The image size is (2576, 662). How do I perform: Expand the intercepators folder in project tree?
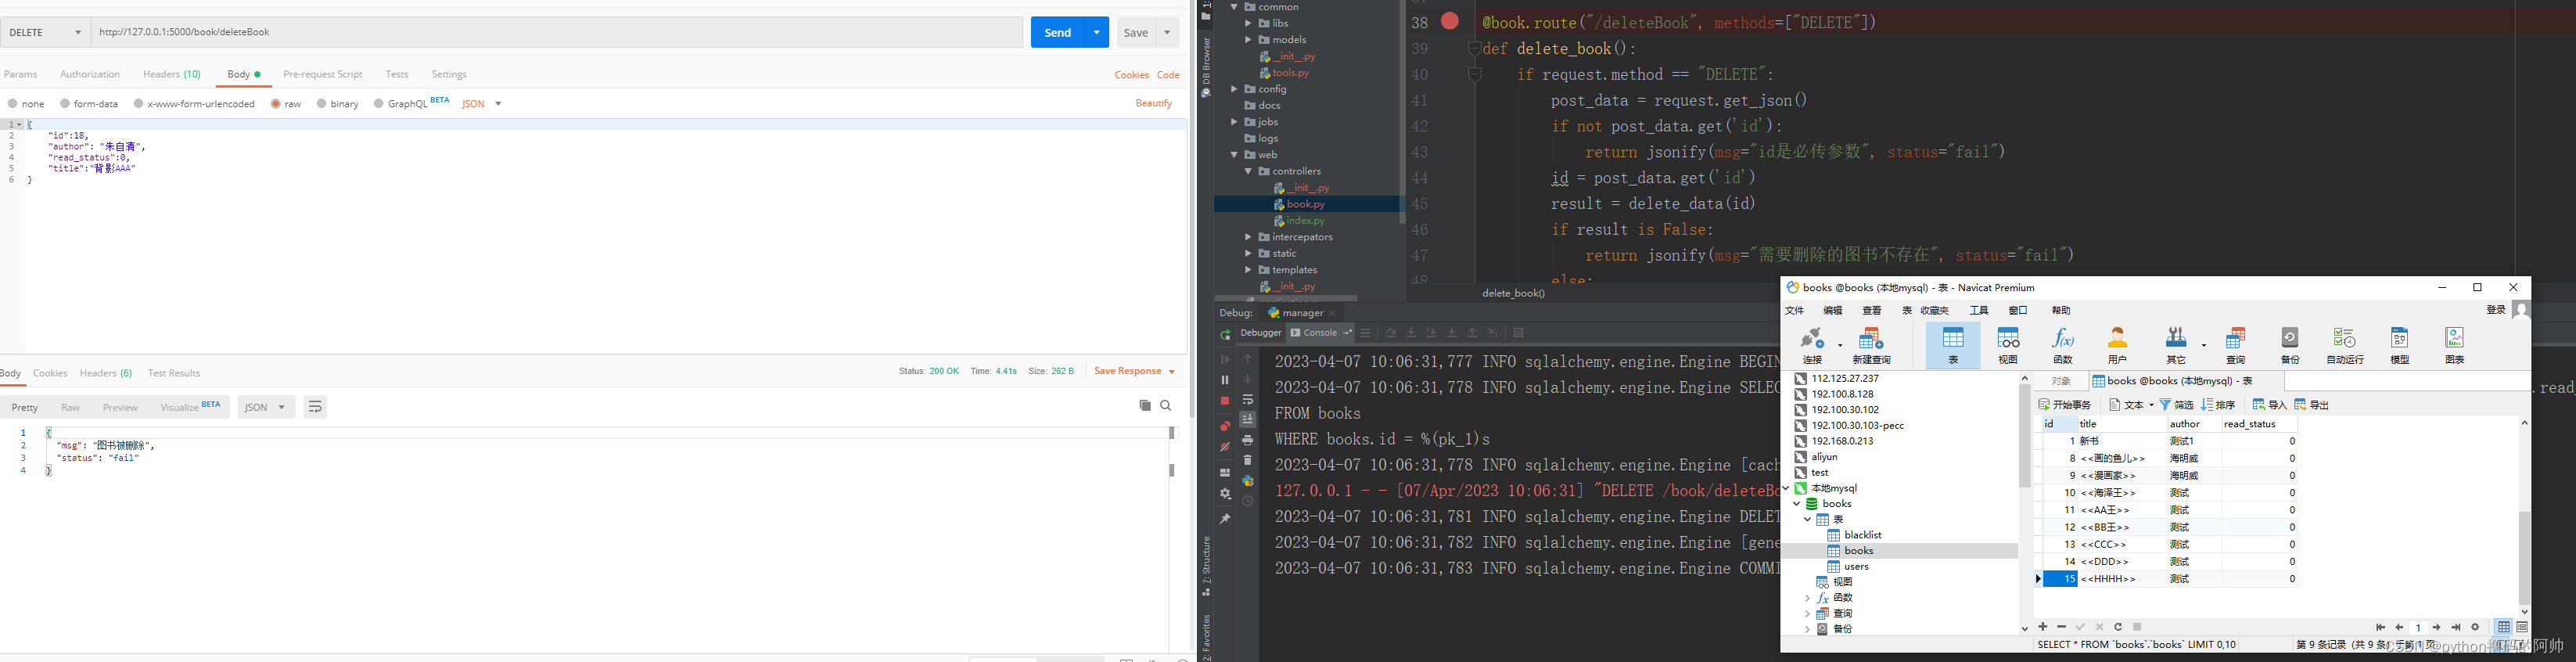click(x=1248, y=237)
